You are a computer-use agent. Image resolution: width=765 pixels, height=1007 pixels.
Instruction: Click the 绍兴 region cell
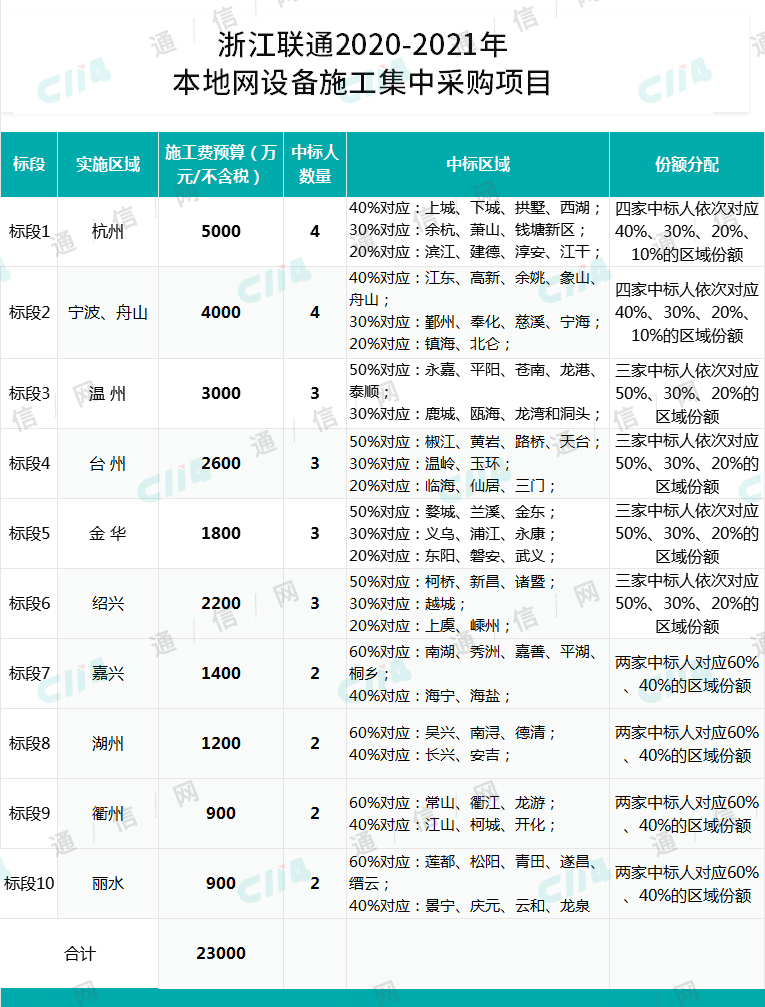[108, 603]
